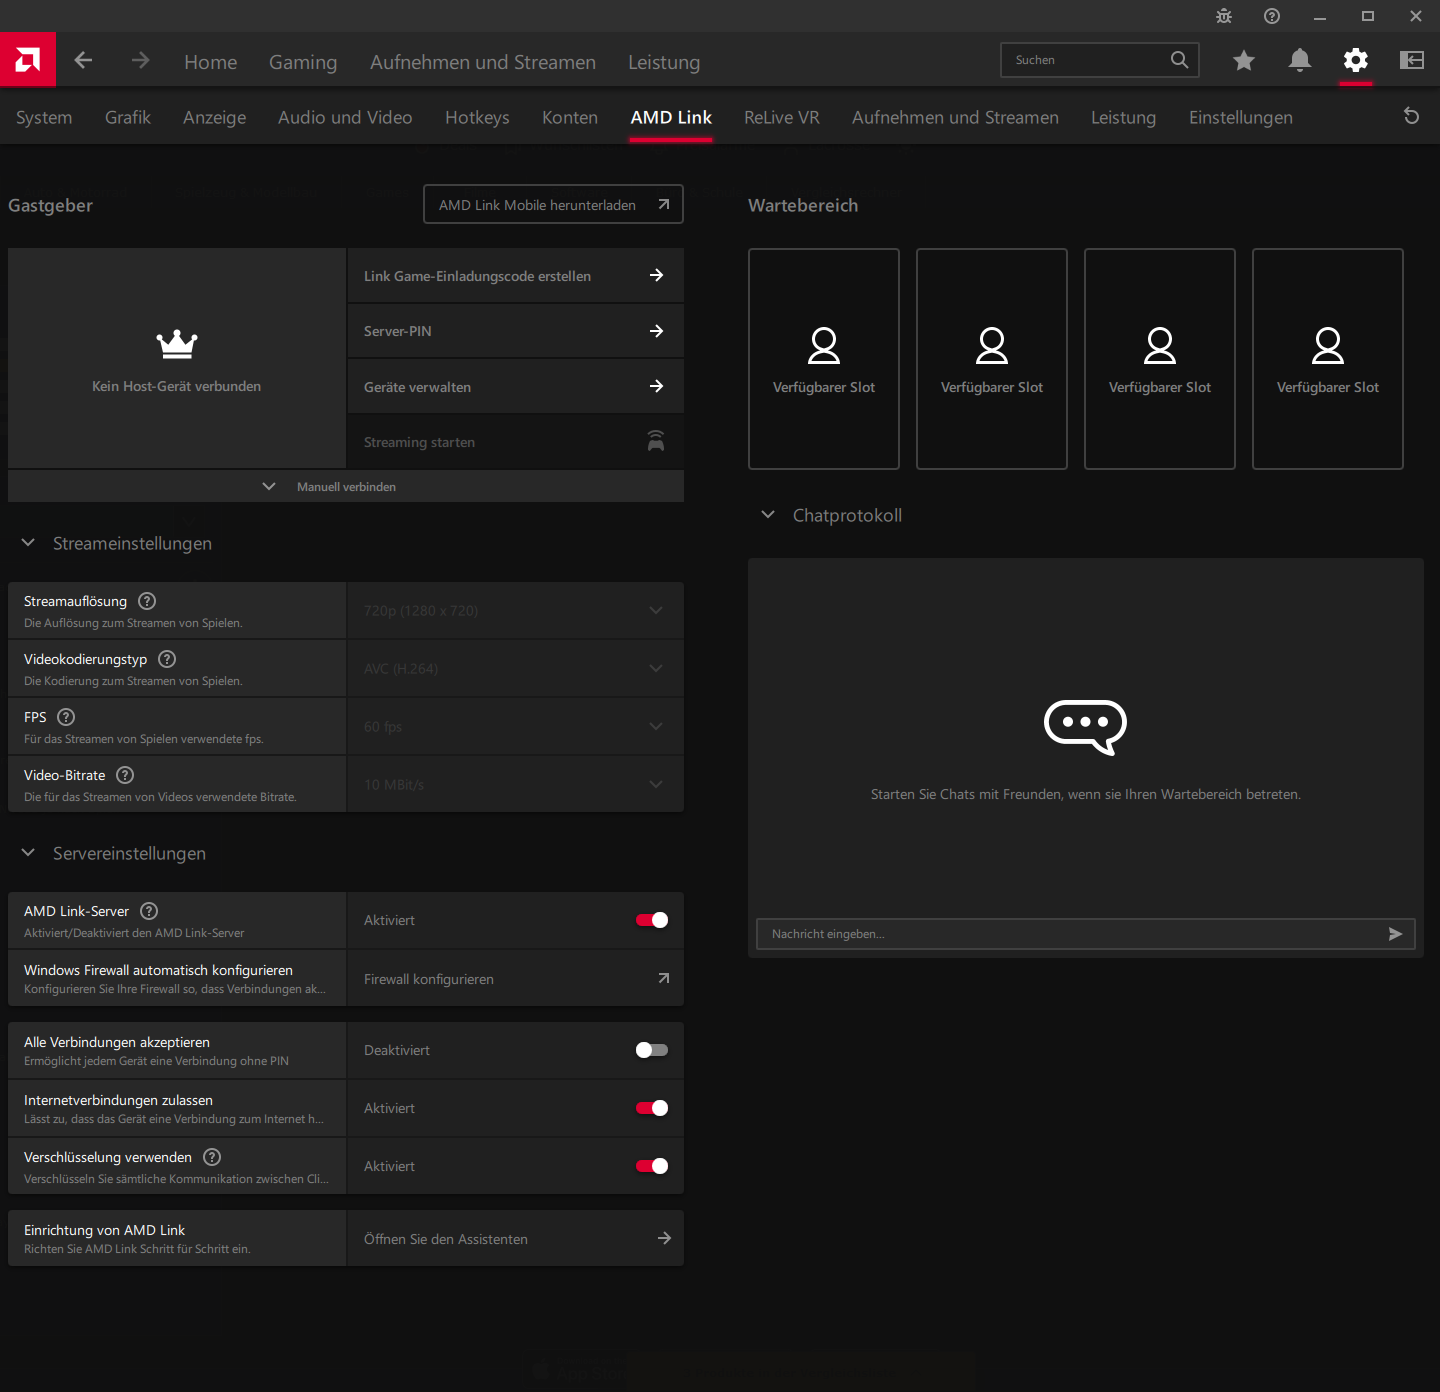The height and width of the screenshot is (1392, 1440).
Task: Select the first Verfügbarer Slot
Action: [824, 359]
